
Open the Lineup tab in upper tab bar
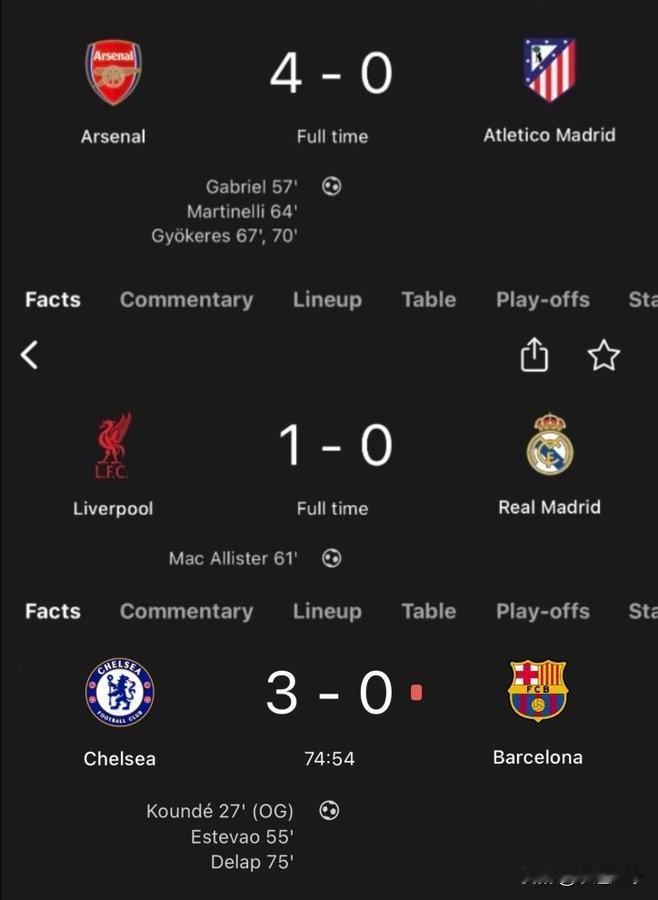(327, 300)
